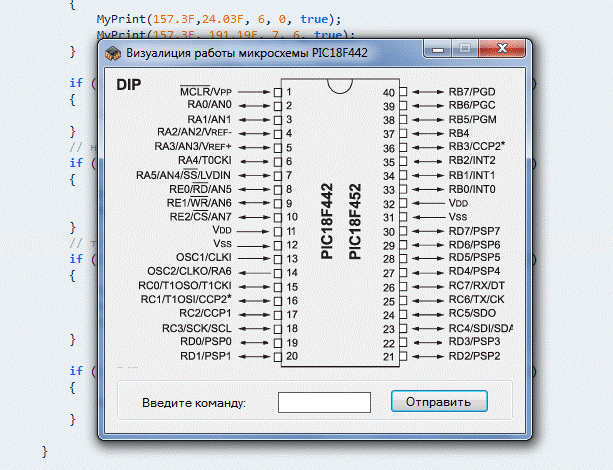Click the RC0/T1OSO/T1CKI pin label
The image size is (613, 470).
[185, 285]
